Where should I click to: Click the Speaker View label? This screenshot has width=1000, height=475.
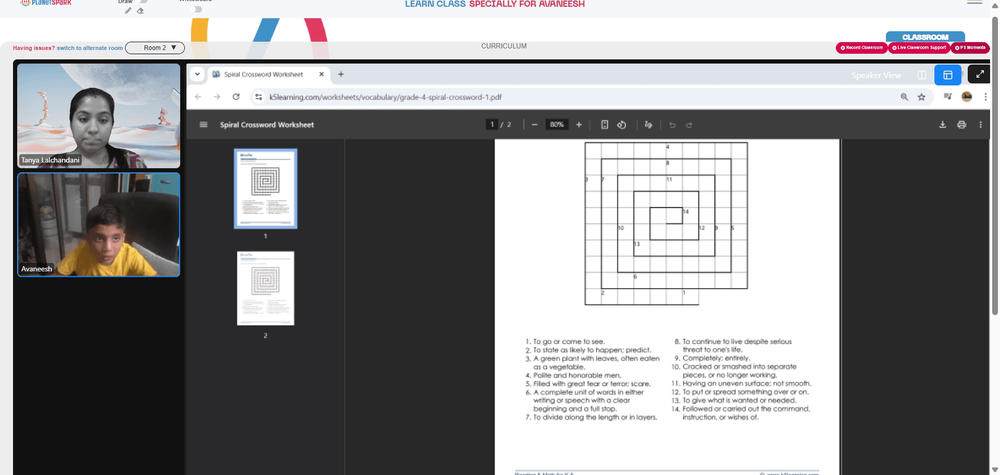click(x=876, y=75)
